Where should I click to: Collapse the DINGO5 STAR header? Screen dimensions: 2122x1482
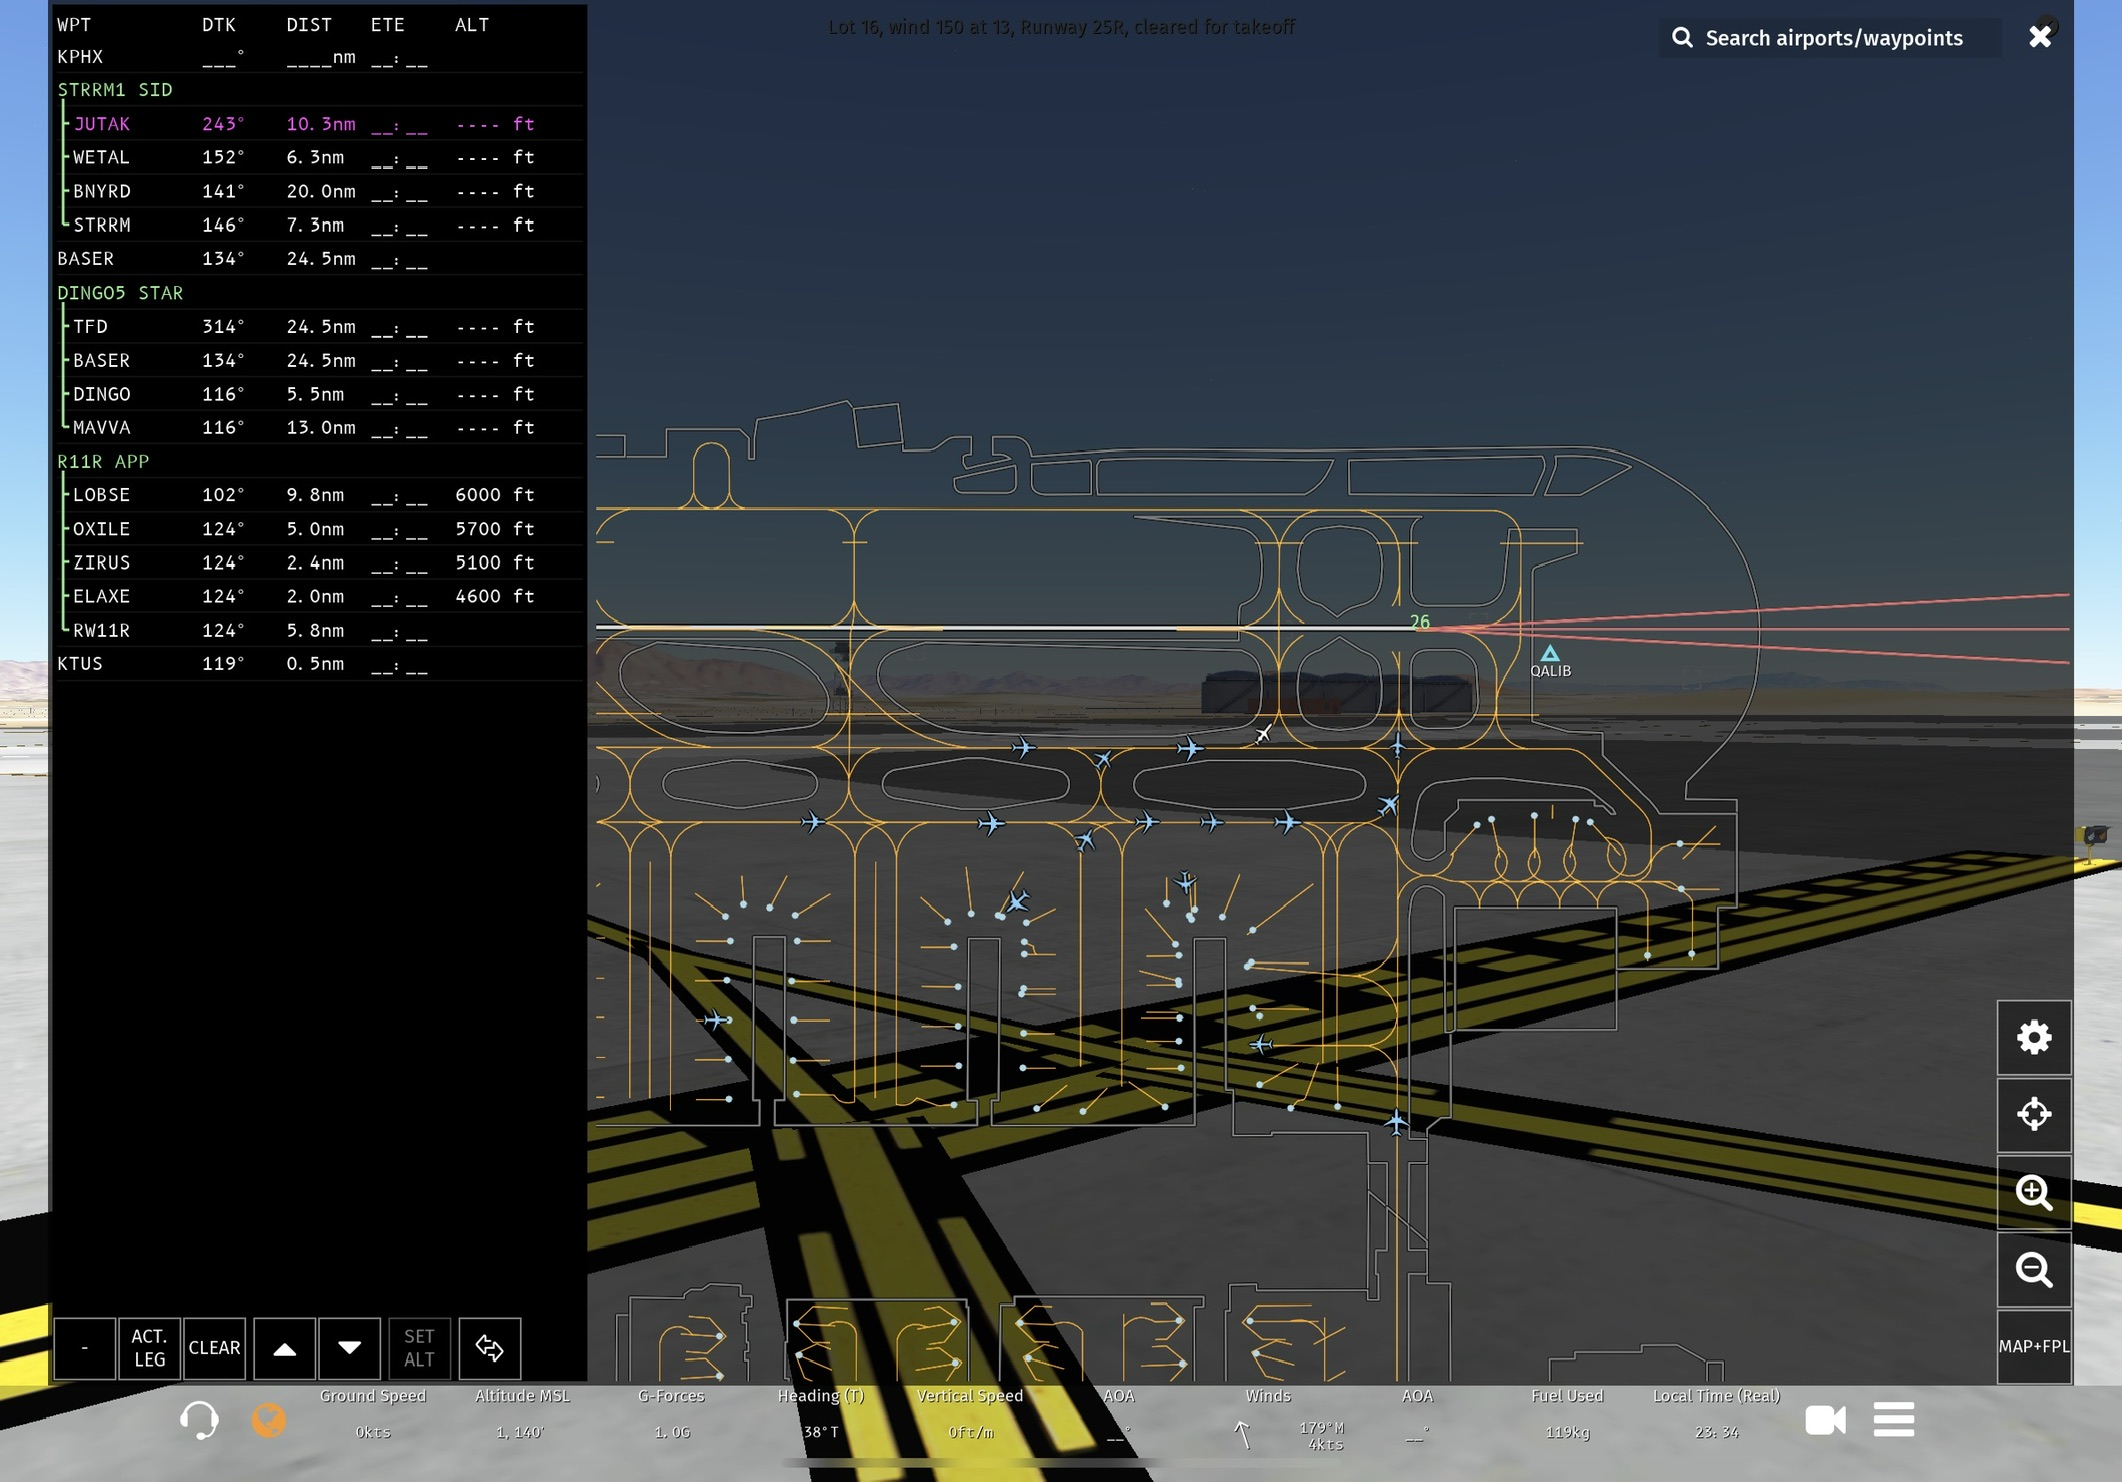click(x=120, y=293)
